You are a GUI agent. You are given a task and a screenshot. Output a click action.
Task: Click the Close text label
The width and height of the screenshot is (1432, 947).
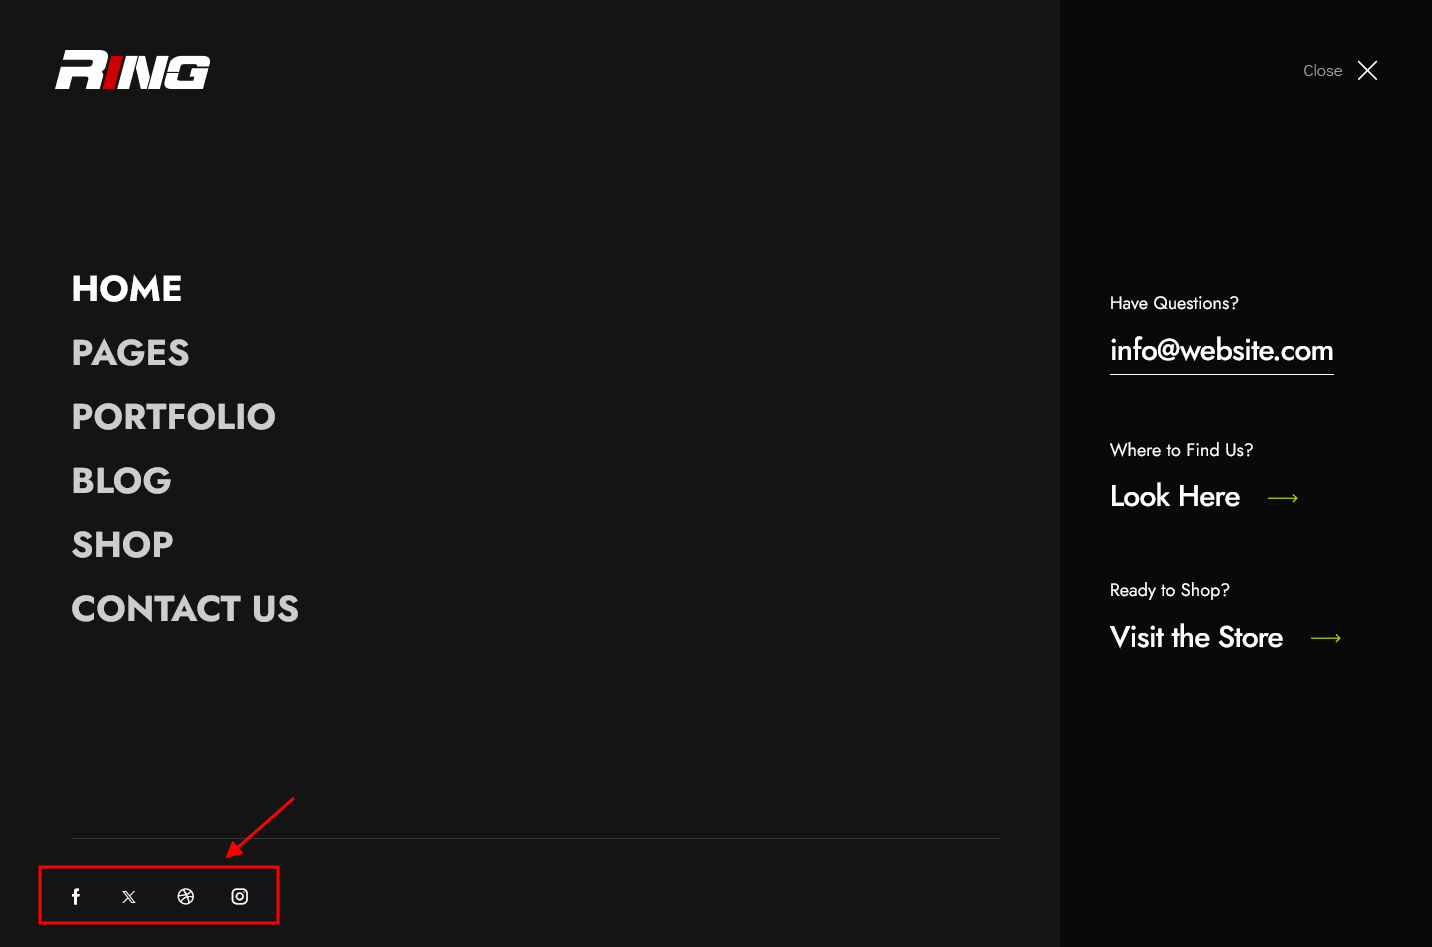1322,71
